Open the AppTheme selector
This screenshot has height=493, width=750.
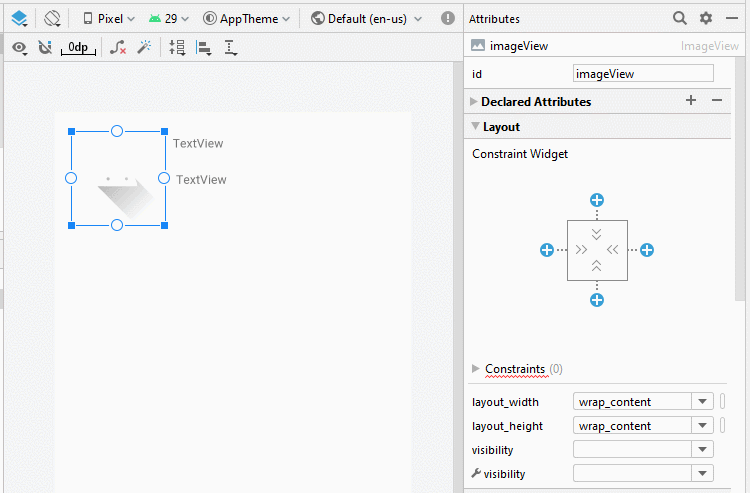pyautogui.click(x=246, y=19)
